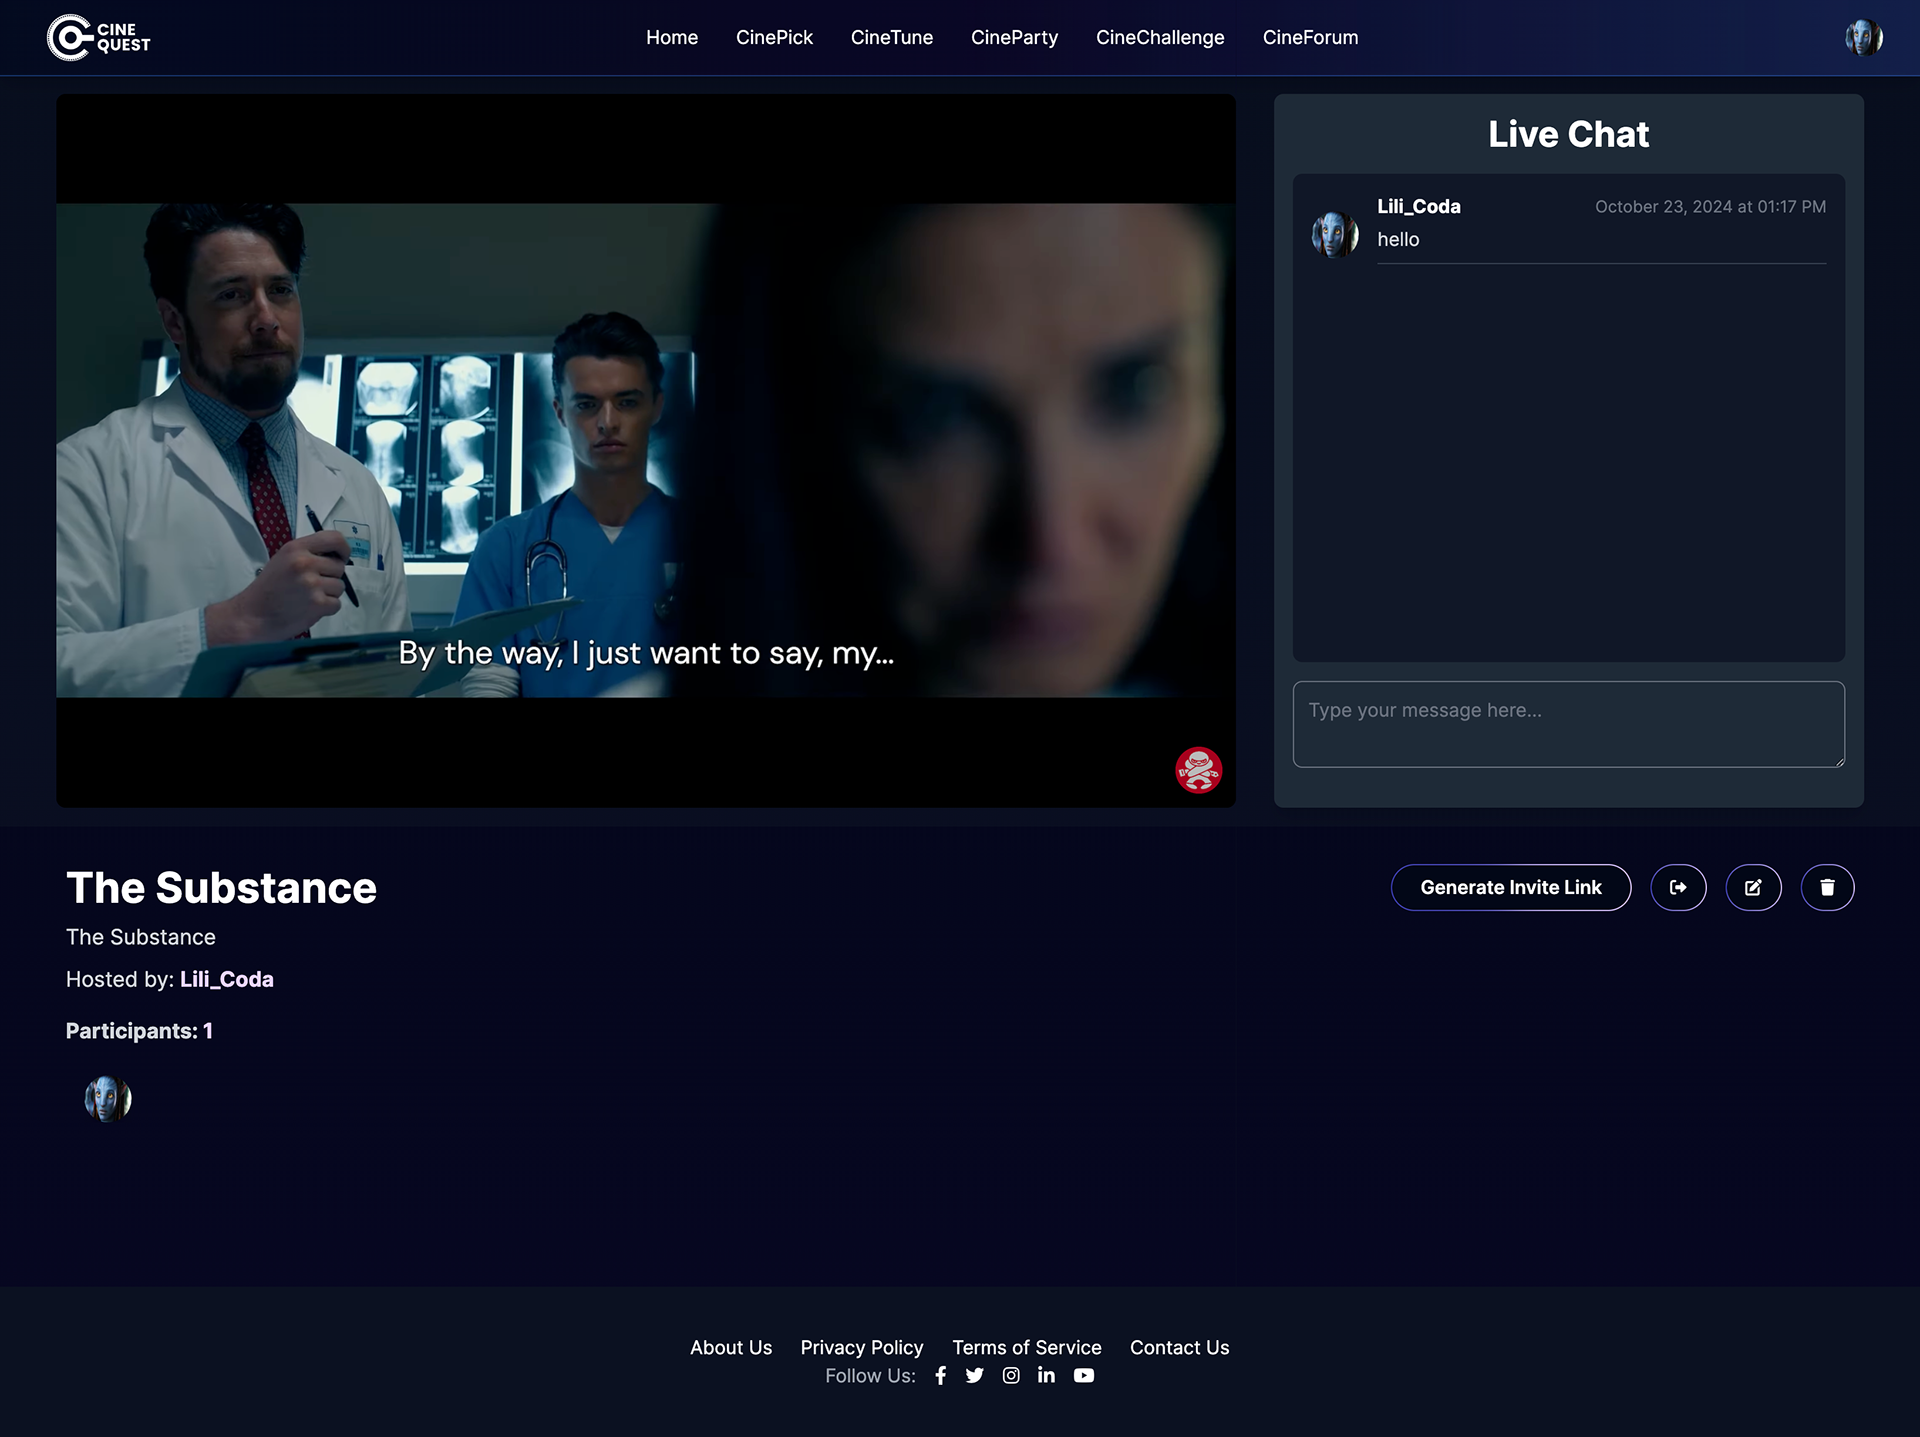Image resolution: width=1920 pixels, height=1437 pixels.
Task: Click the video player showing The Substance
Action: tap(646, 451)
